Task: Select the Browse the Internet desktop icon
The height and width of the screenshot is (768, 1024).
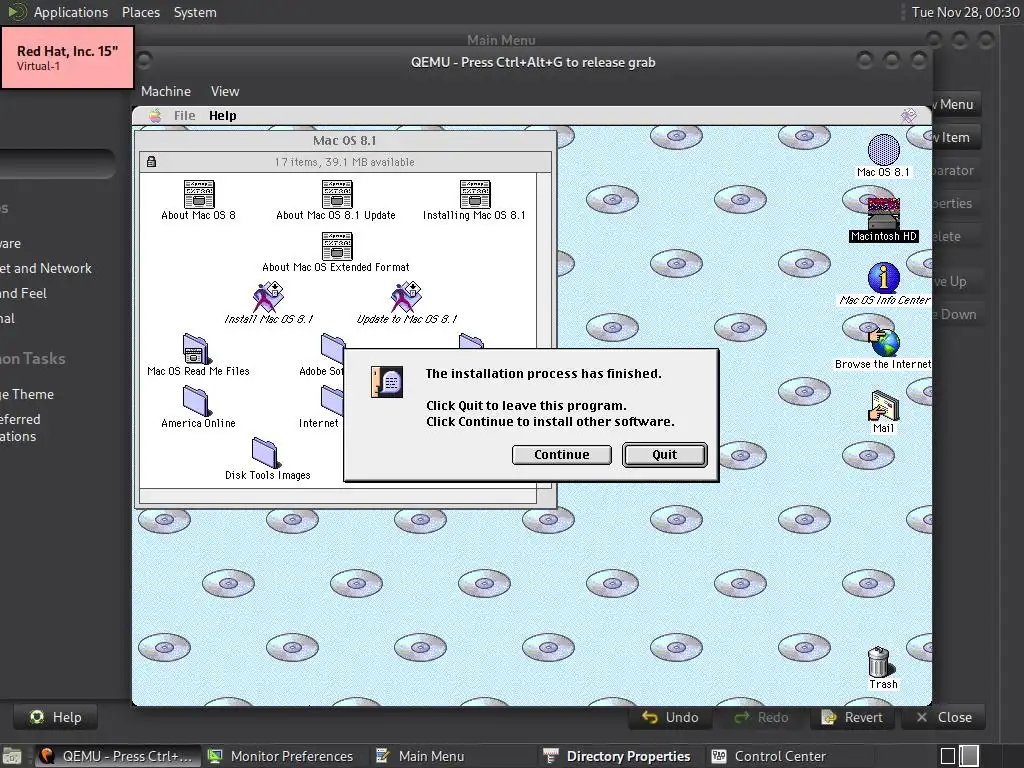Action: (x=884, y=342)
